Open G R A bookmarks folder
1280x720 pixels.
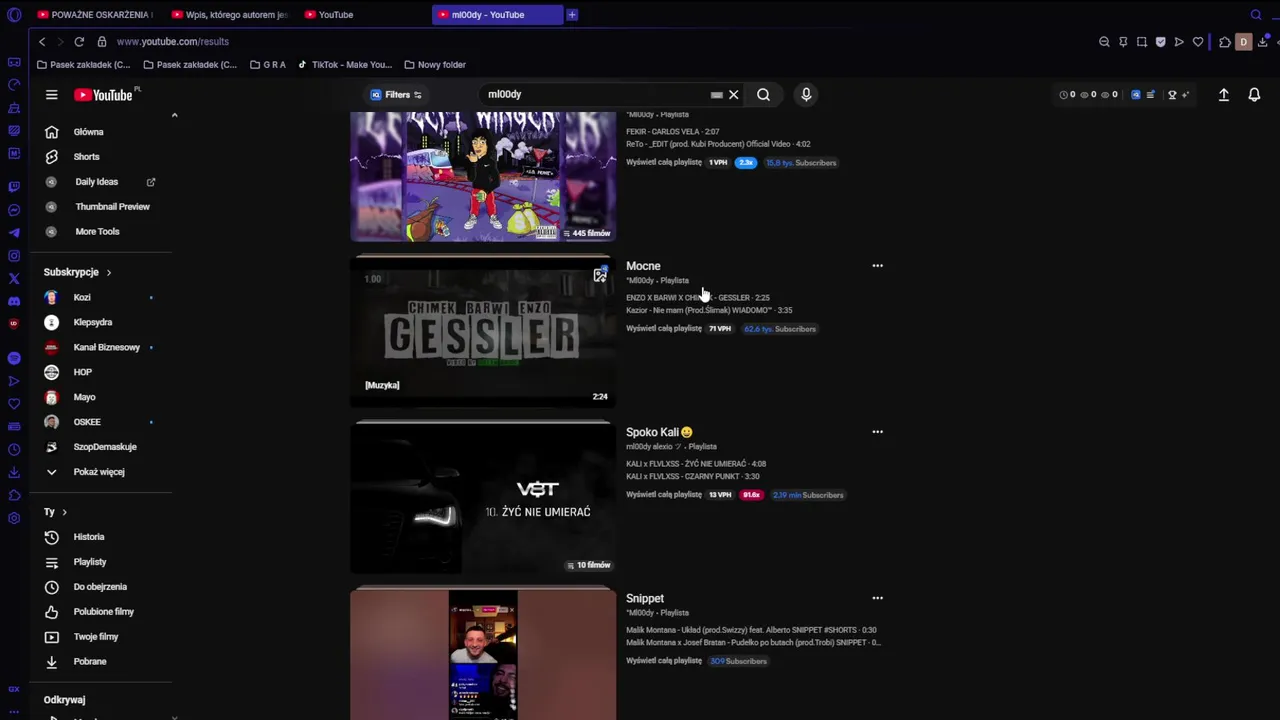268,65
